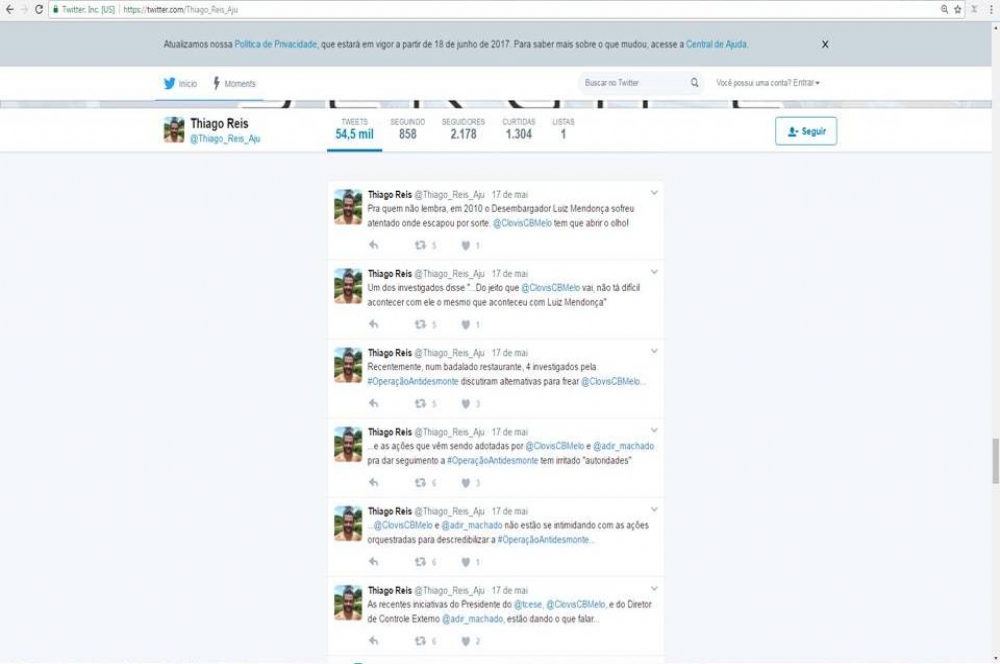Like the 'Um dos investigados disse' tweet
Viewport: 1000px width, 664px height.
[x=466, y=325]
